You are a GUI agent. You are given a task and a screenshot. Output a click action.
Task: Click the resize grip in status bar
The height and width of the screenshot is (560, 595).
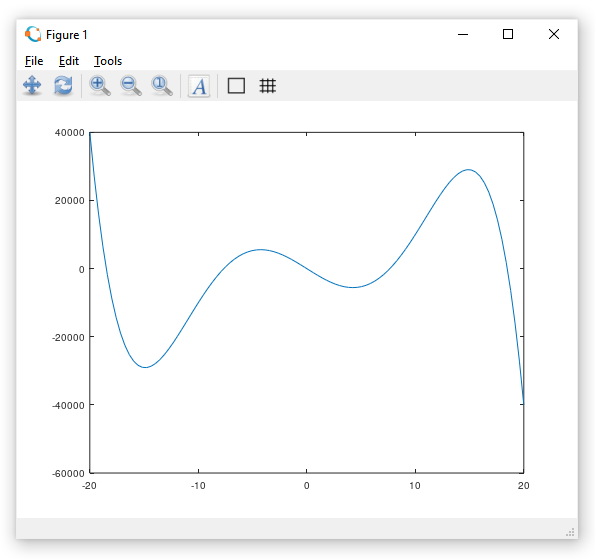pos(570,532)
